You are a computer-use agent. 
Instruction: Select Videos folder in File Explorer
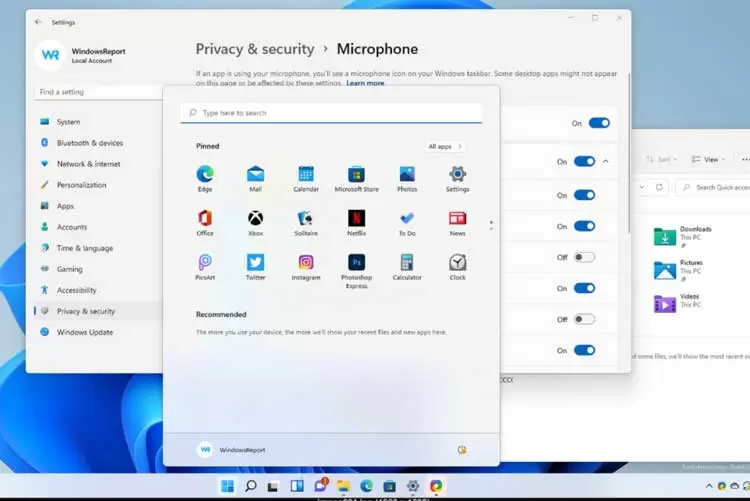pyautogui.click(x=677, y=303)
